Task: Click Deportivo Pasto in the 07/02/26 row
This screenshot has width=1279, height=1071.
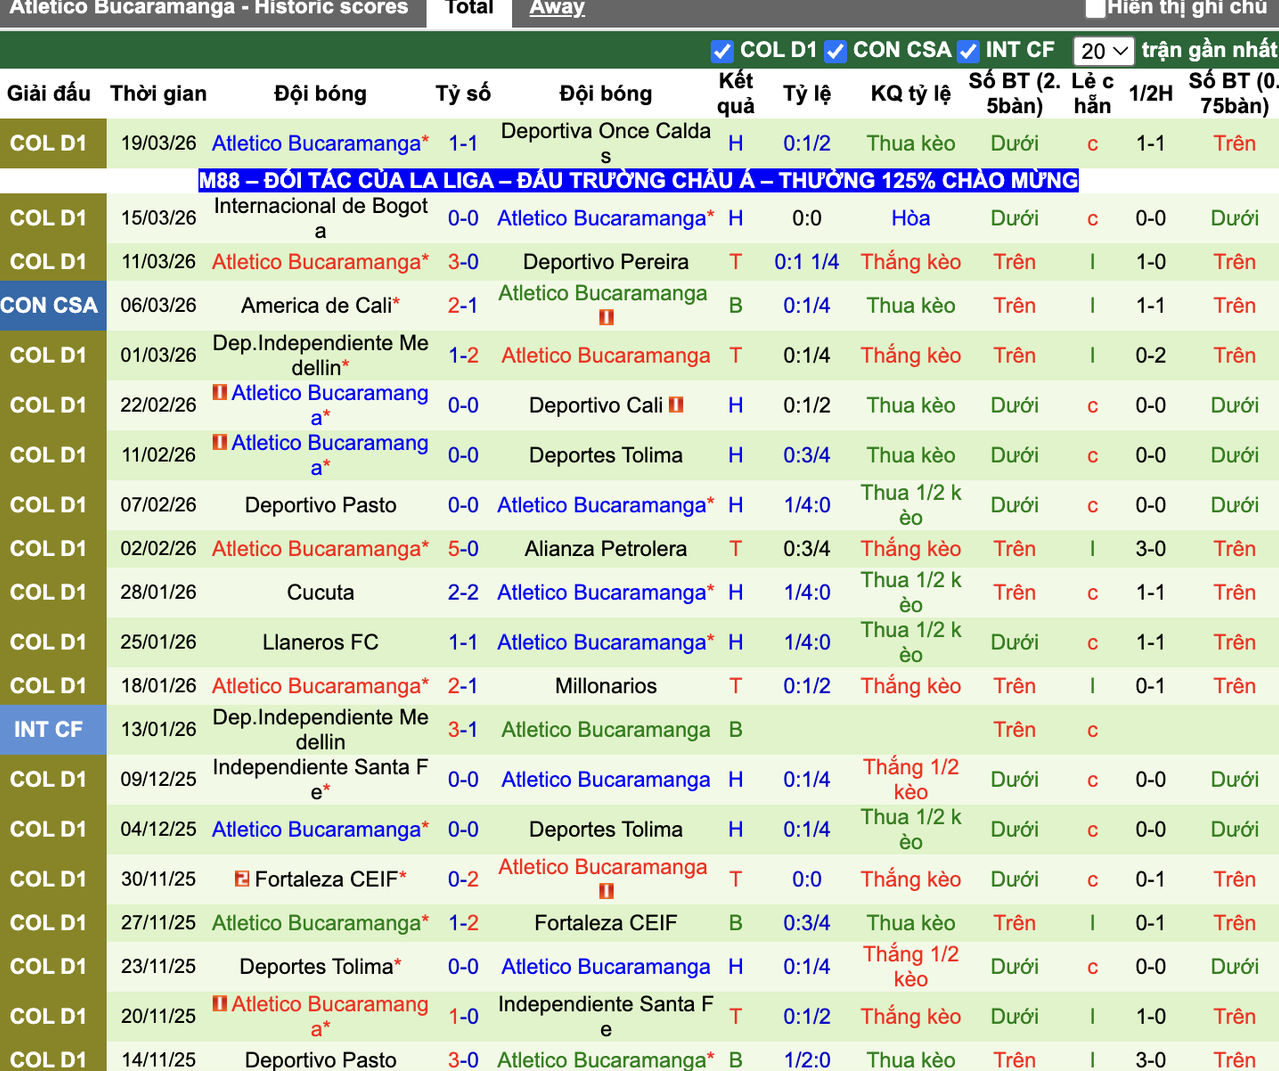Action: 321,505
